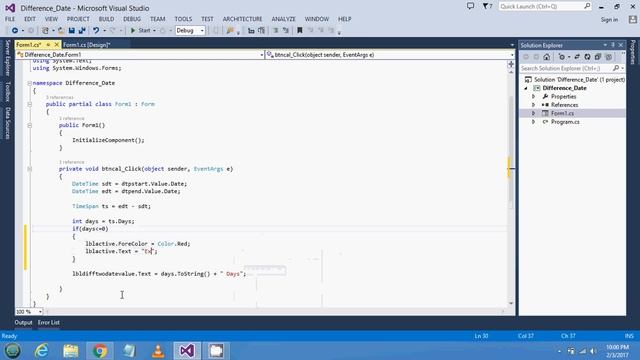Open the HELP menu
This screenshot has width=640, height=360.
344,19
